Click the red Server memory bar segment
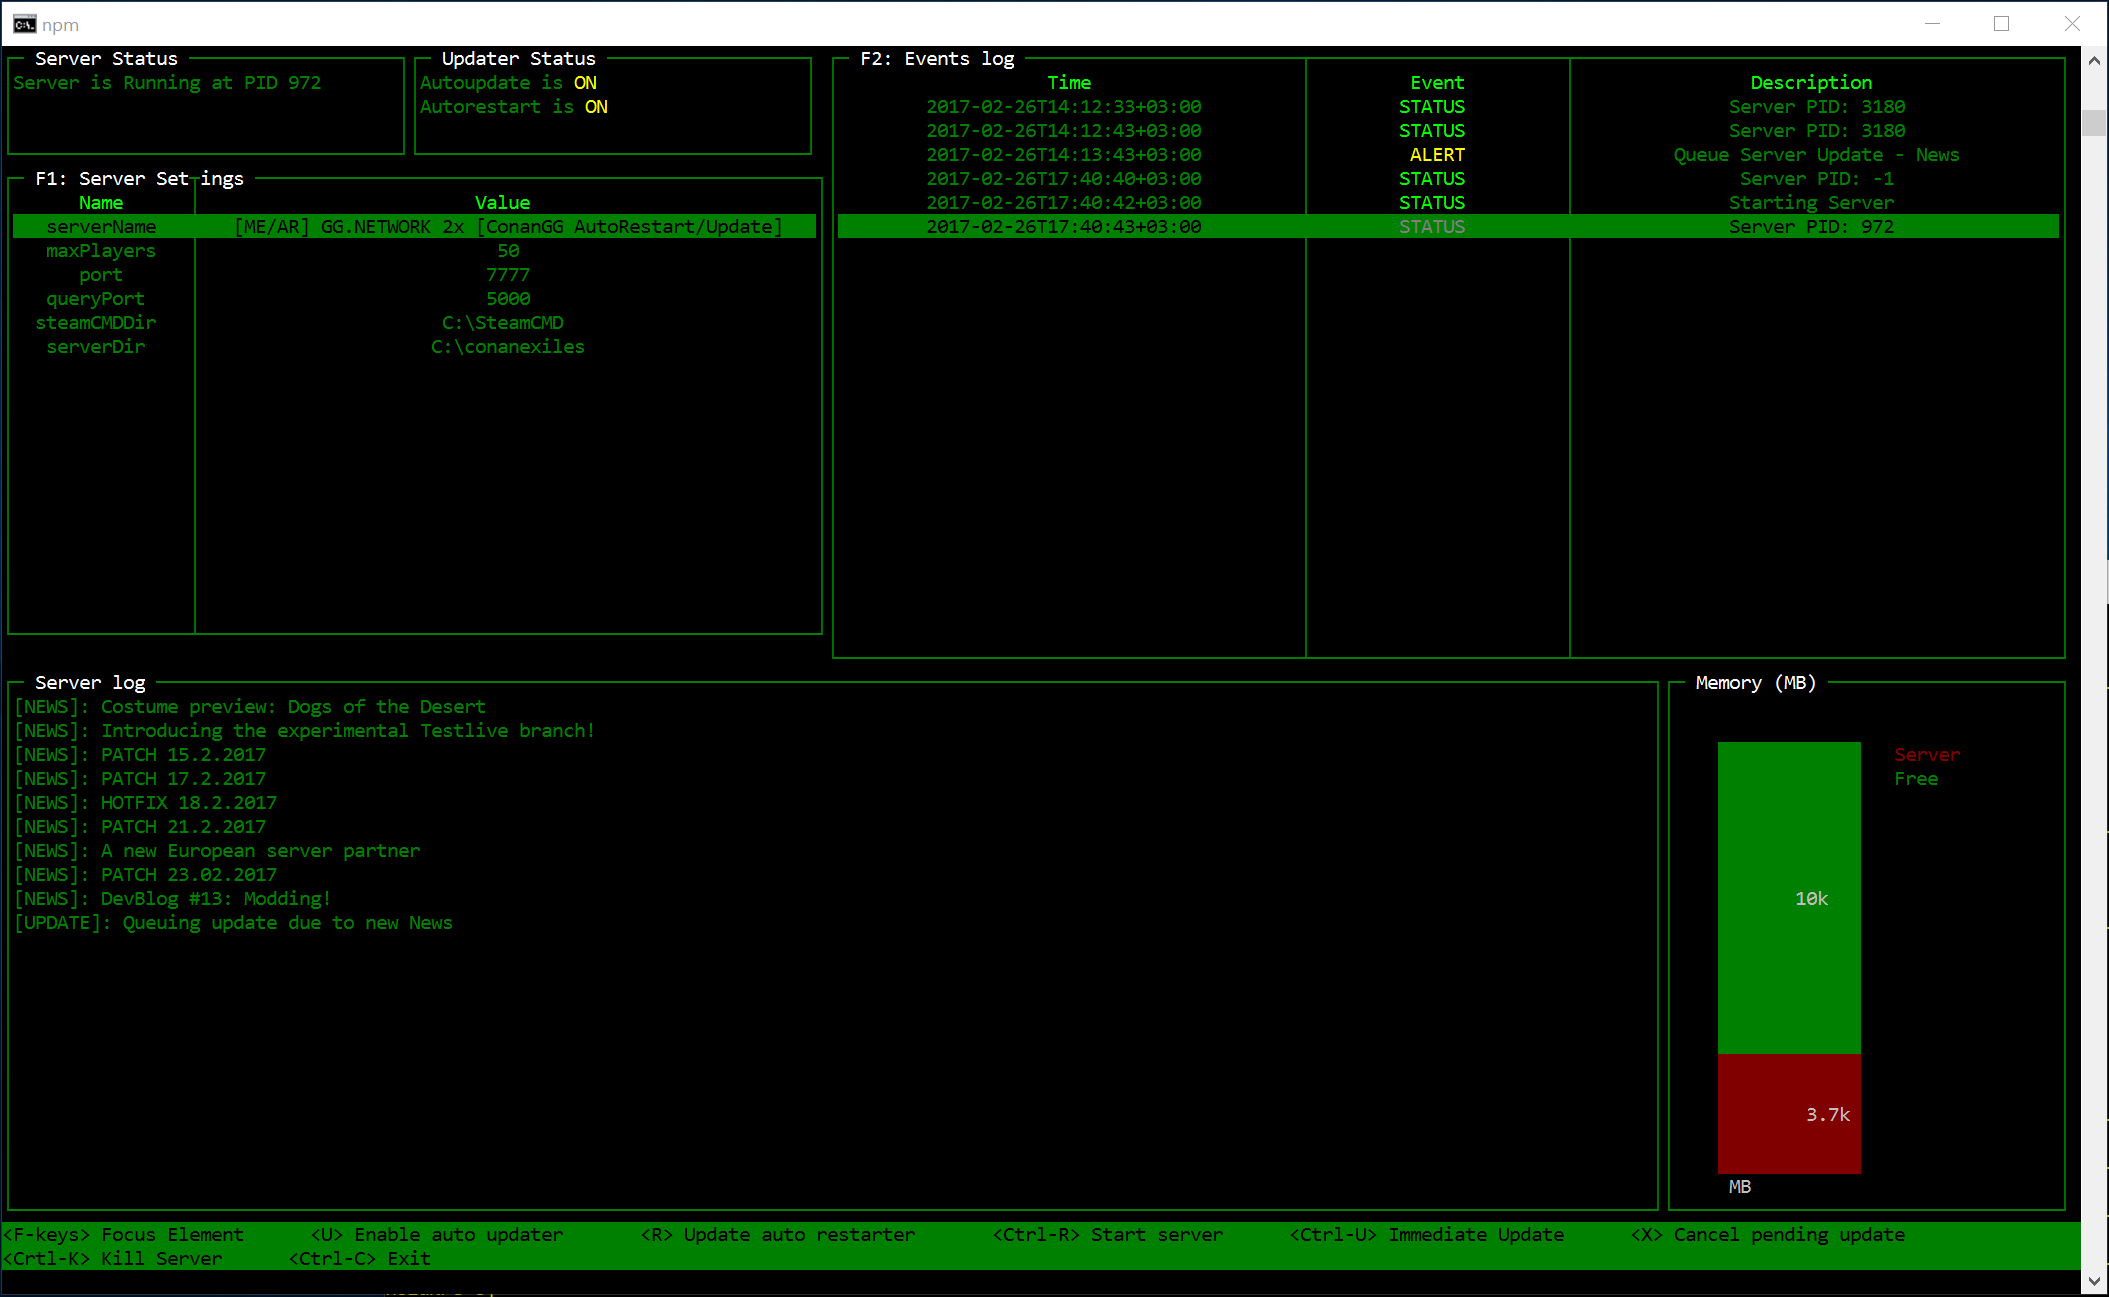The width and height of the screenshot is (2109, 1297). point(1789,1113)
